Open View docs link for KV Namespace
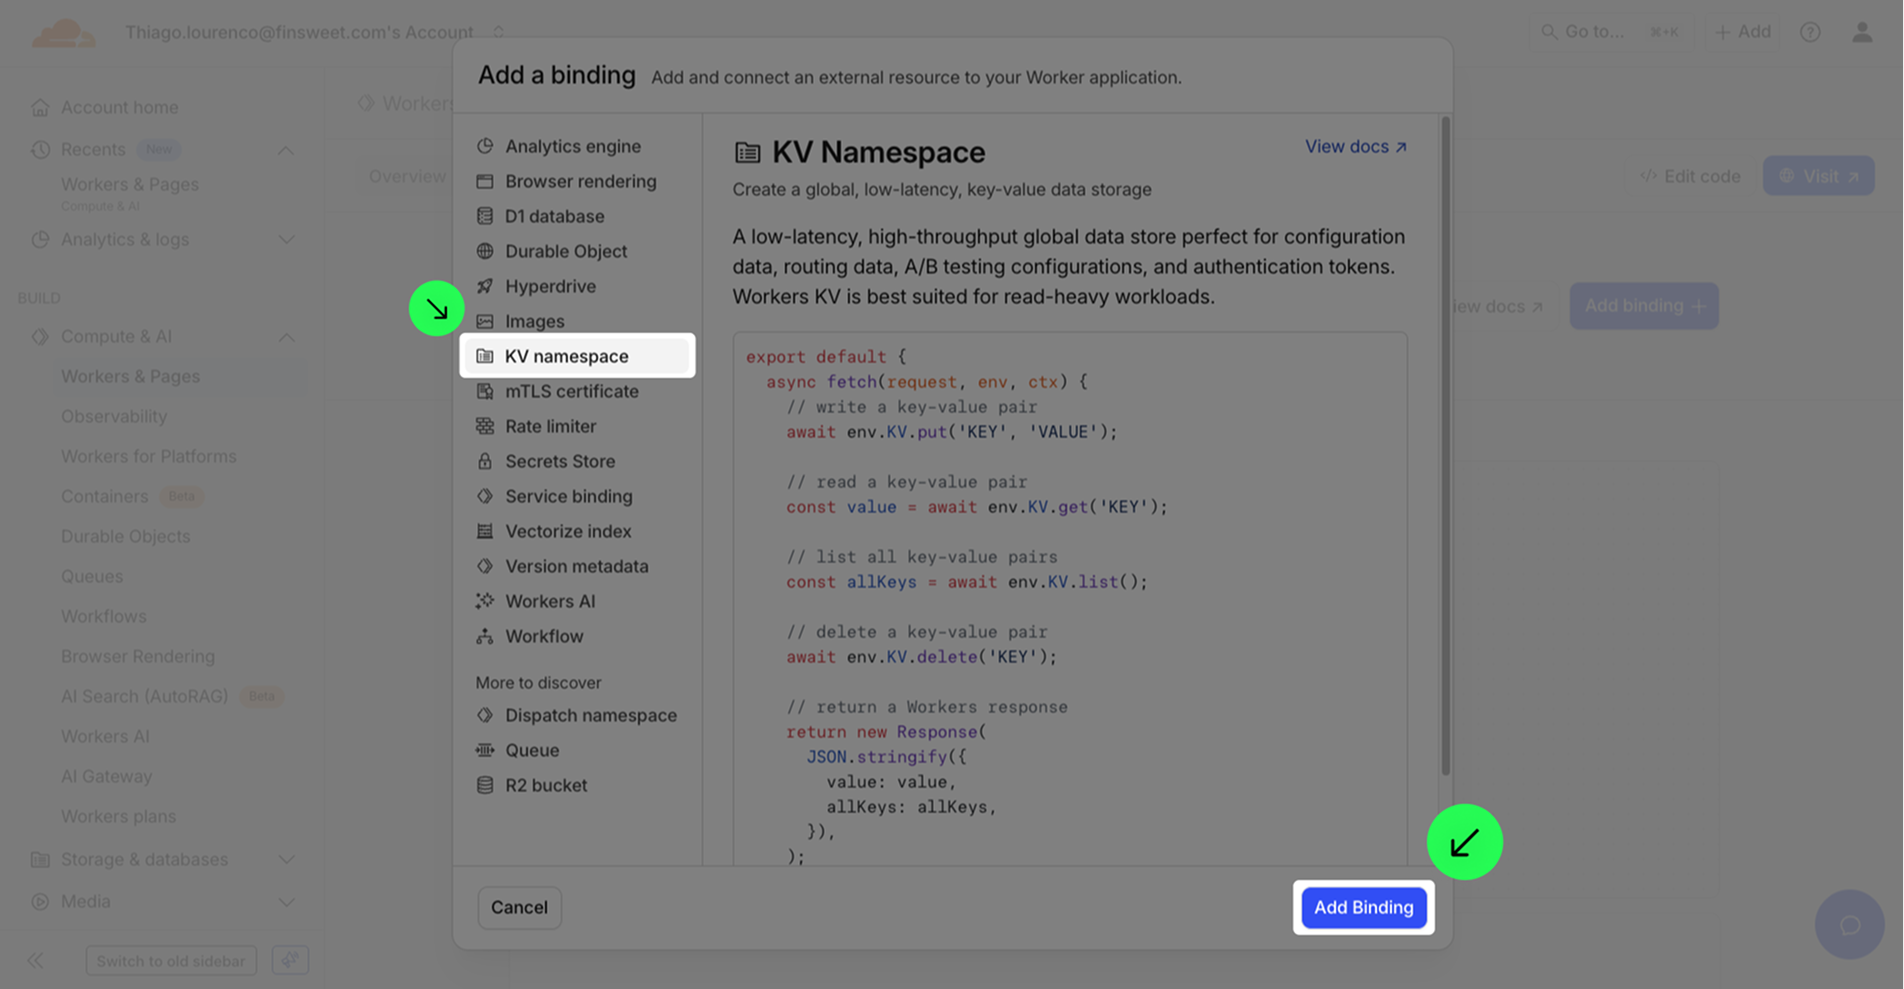 click(x=1356, y=146)
